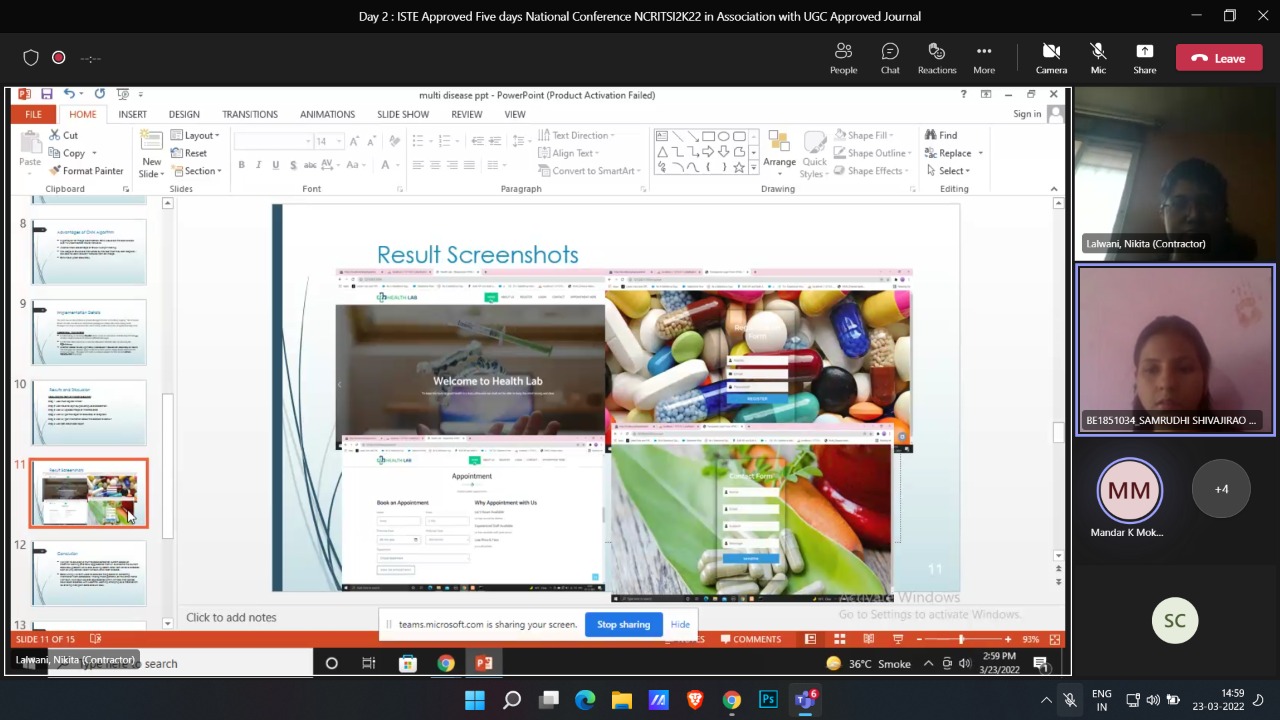Image resolution: width=1280 pixels, height=720 pixels.
Task: Click the Paste clipboard icon
Action: (30, 143)
